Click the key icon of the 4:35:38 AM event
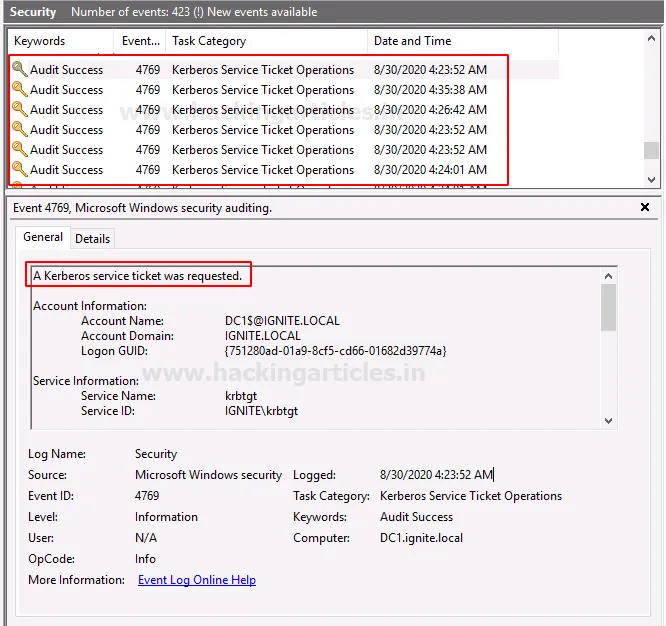 (x=20, y=90)
